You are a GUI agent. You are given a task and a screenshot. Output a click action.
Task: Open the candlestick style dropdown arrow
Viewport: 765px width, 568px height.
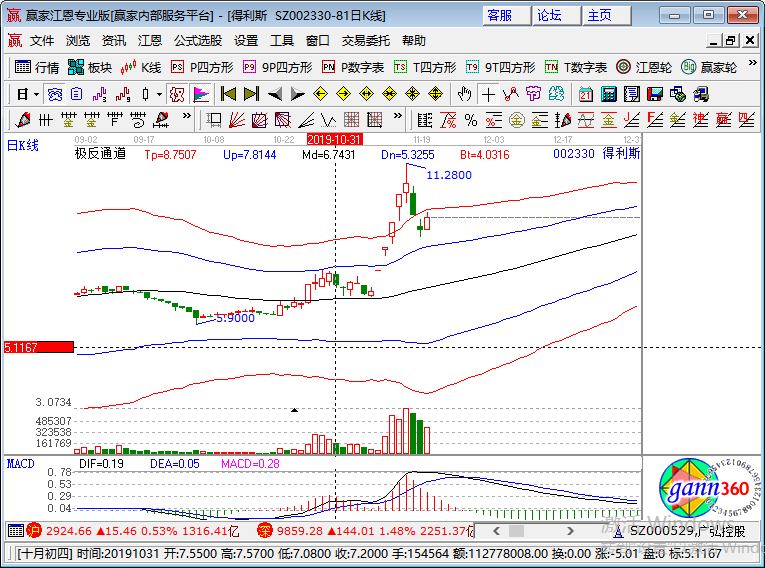[x=159, y=94]
